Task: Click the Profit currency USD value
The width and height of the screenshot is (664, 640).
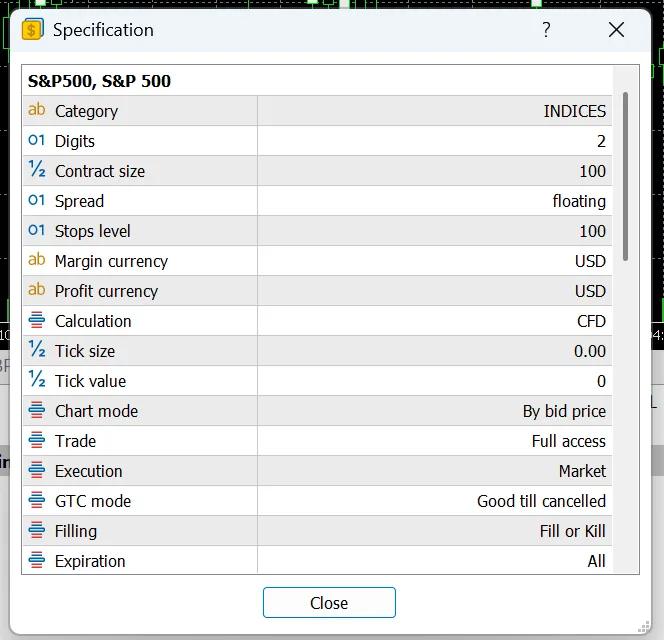Action: tap(590, 291)
